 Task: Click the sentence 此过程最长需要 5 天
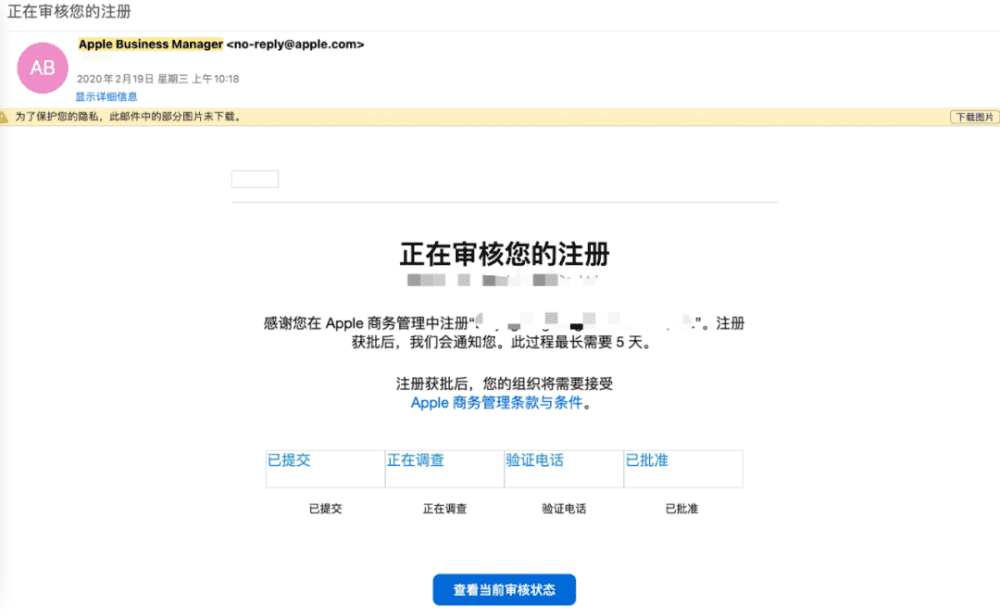[x=582, y=342]
